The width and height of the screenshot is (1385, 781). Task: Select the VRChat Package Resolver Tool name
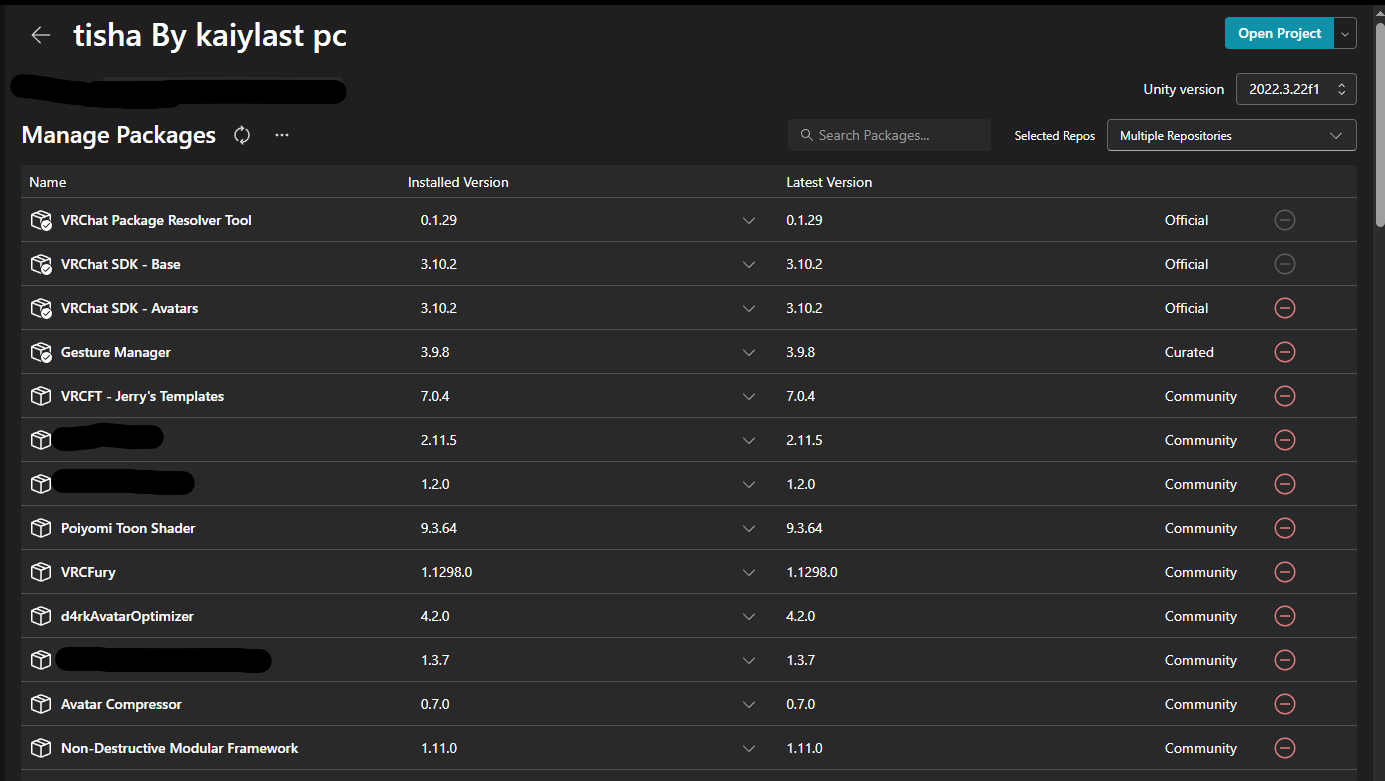pyautogui.click(x=156, y=220)
